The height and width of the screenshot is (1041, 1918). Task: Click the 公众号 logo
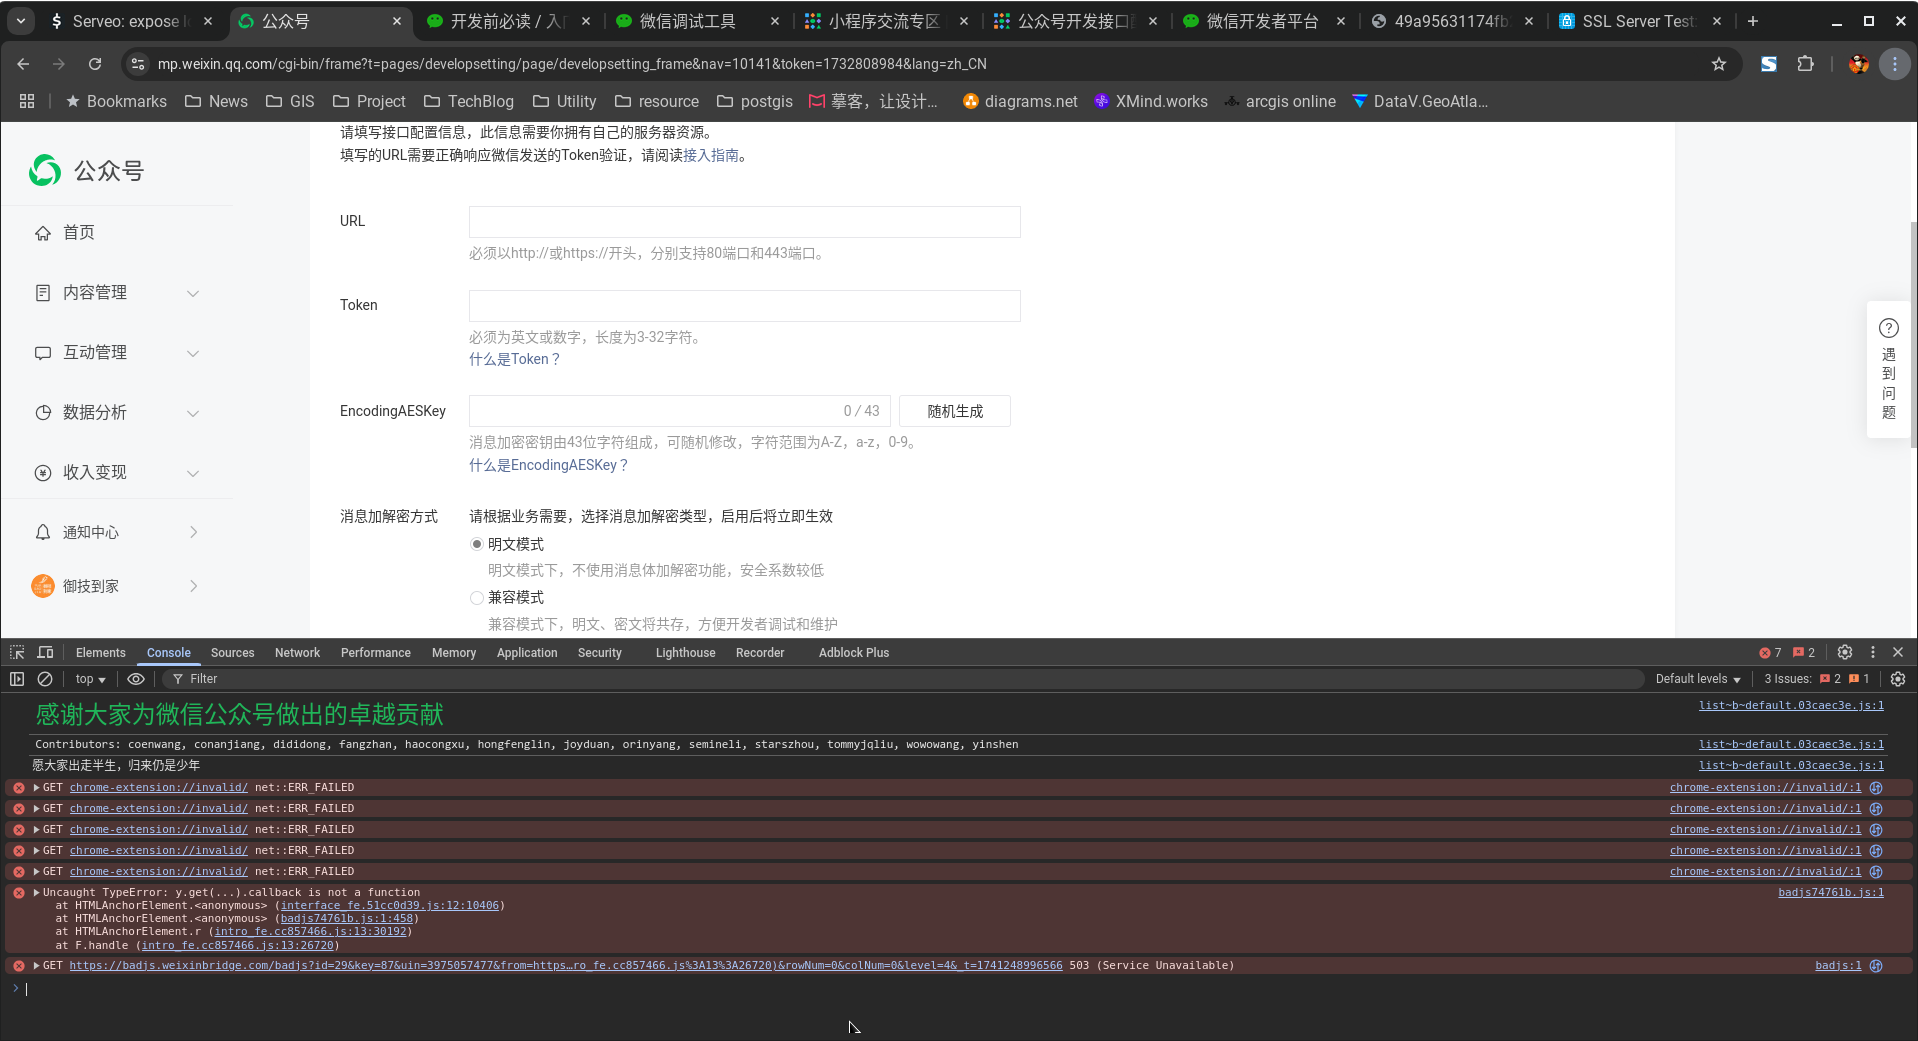click(x=86, y=171)
